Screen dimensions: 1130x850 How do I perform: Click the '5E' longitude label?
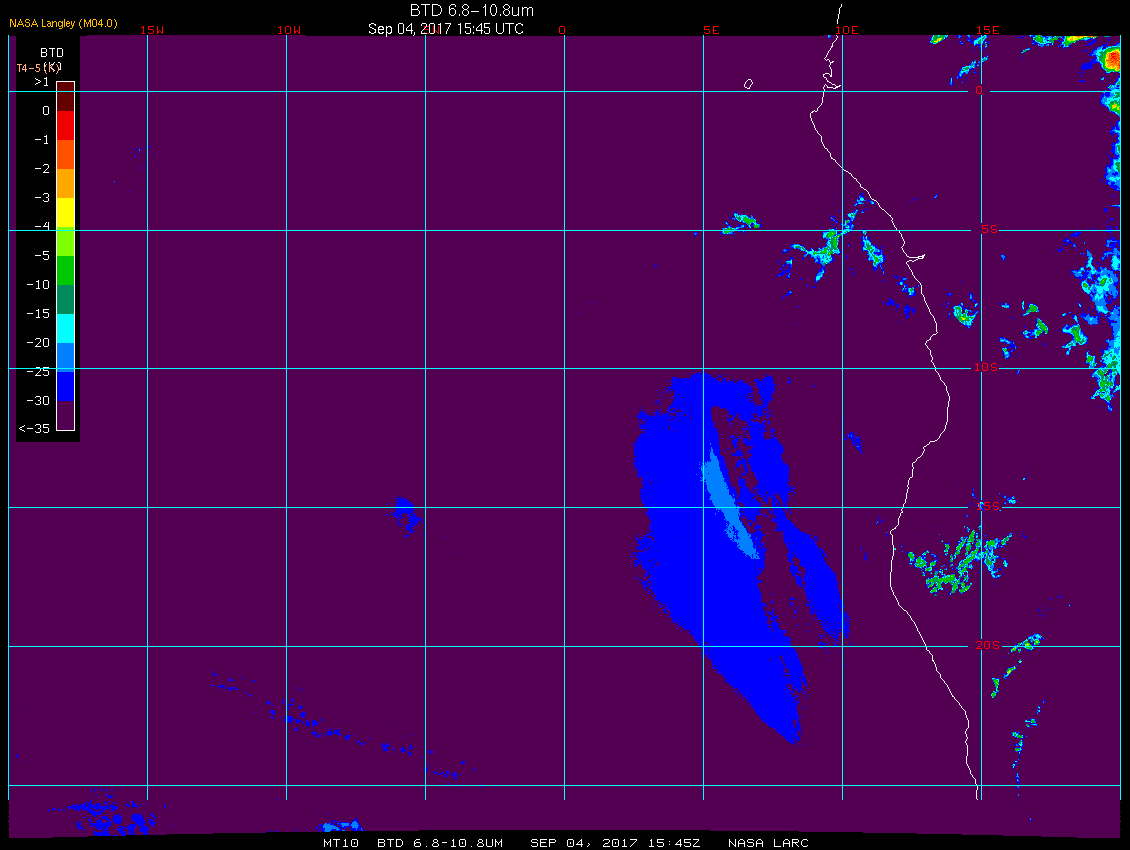click(x=711, y=30)
